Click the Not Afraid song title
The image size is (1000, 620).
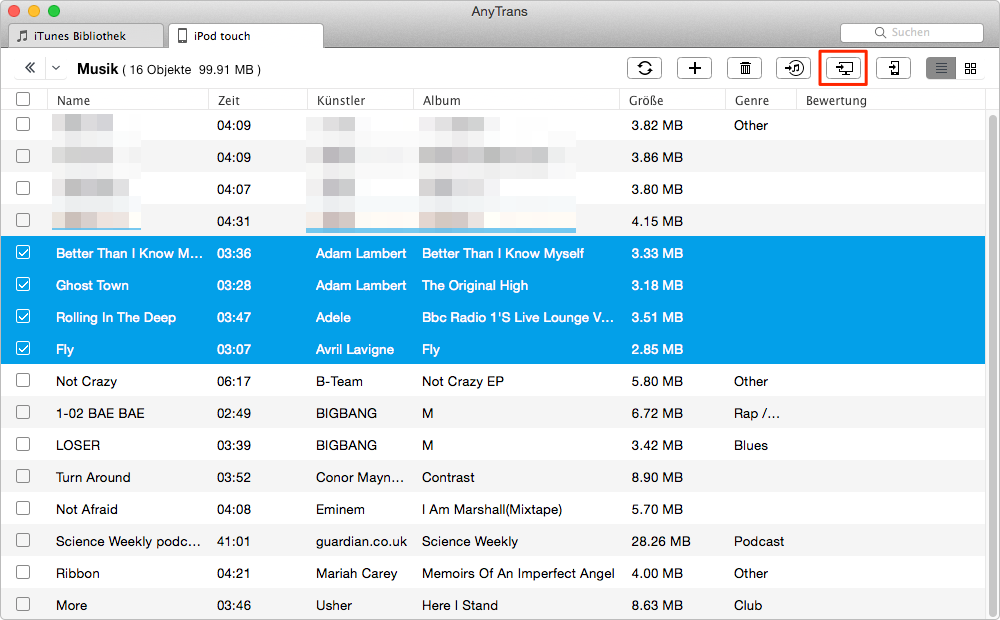[87, 509]
